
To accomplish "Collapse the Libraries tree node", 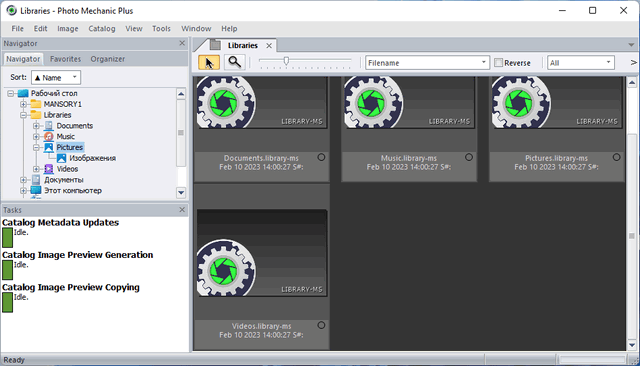I will click(x=23, y=115).
